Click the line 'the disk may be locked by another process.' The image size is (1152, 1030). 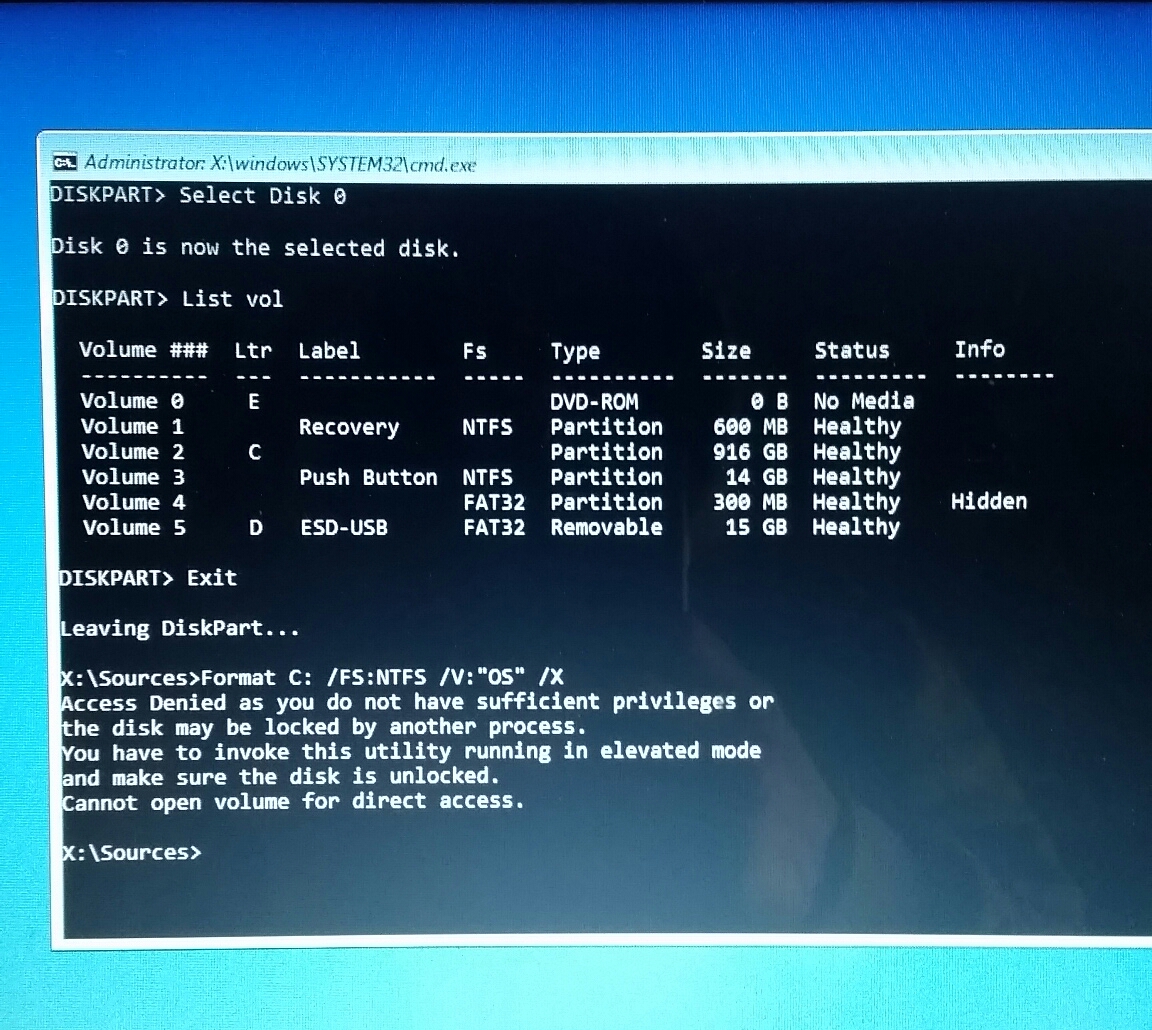pyautogui.click(x=324, y=727)
